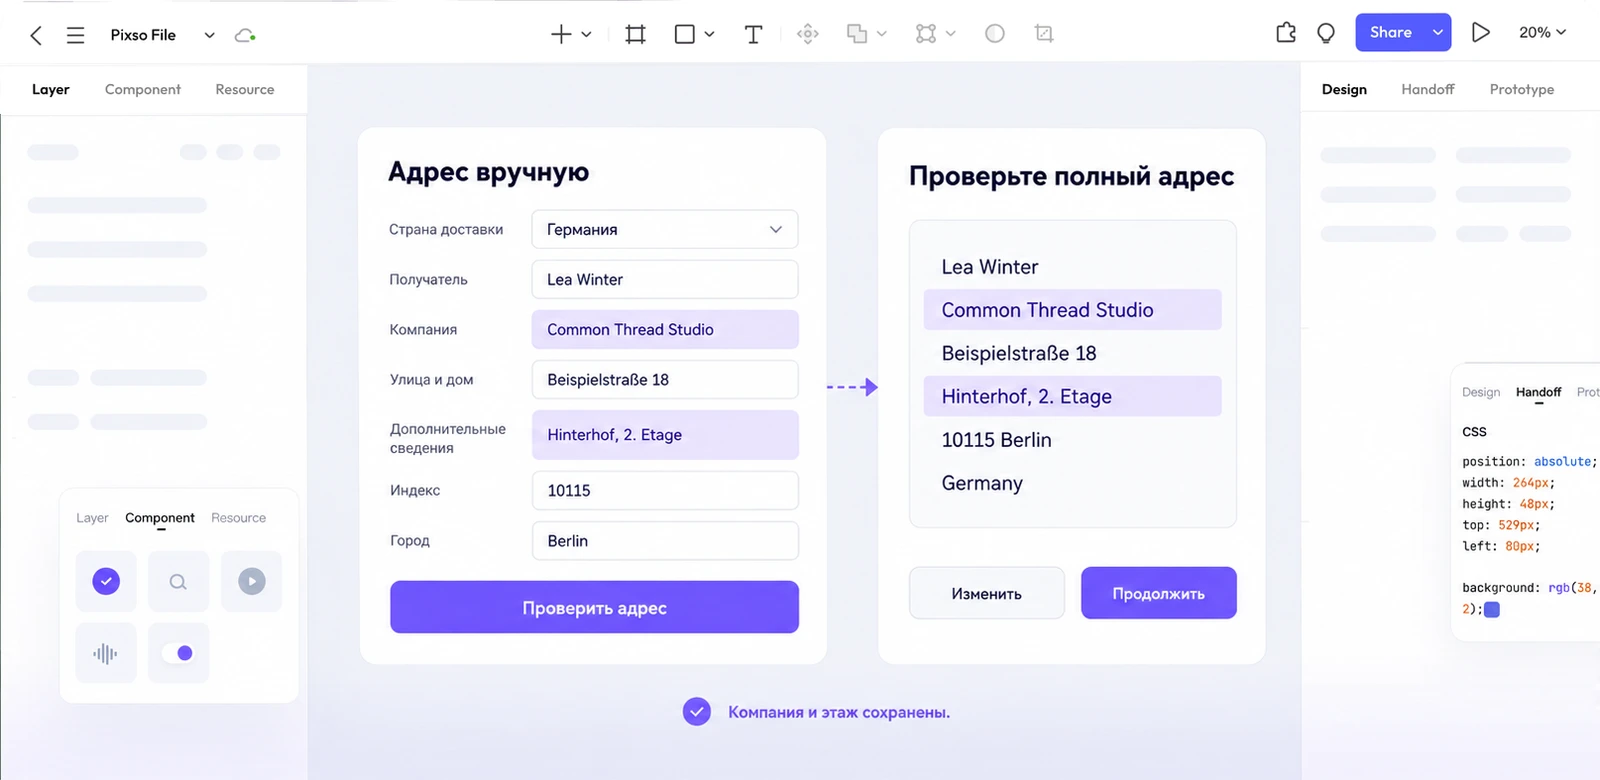Image resolution: width=1600 pixels, height=780 pixels.
Task: Select the plus insert tool
Action: [561, 34]
